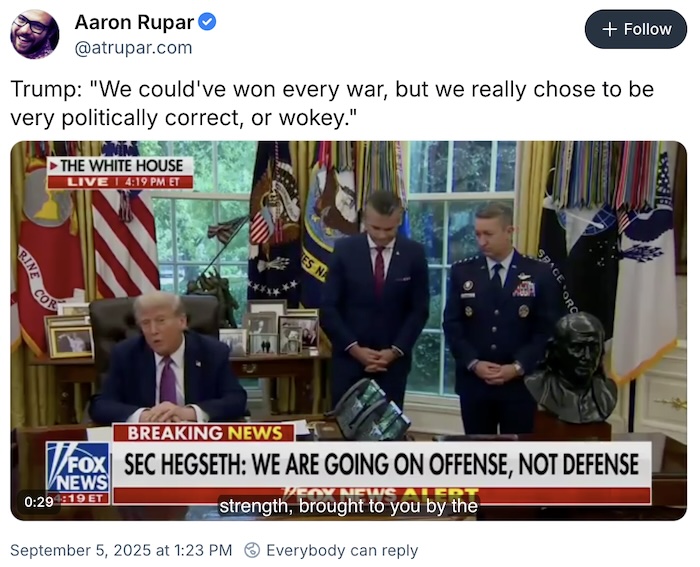Play the embedded Oval Office video
This screenshot has width=700, height=567.
349,330
